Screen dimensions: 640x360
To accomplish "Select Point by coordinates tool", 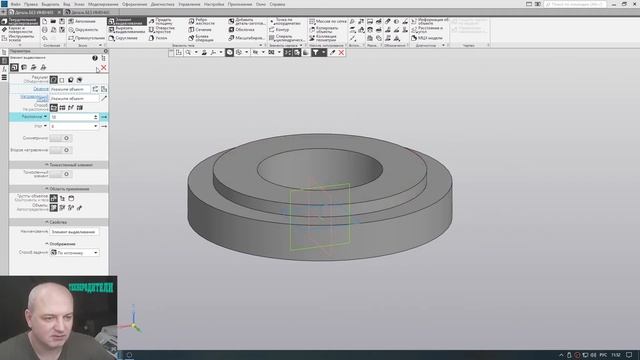I will click(286, 21).
